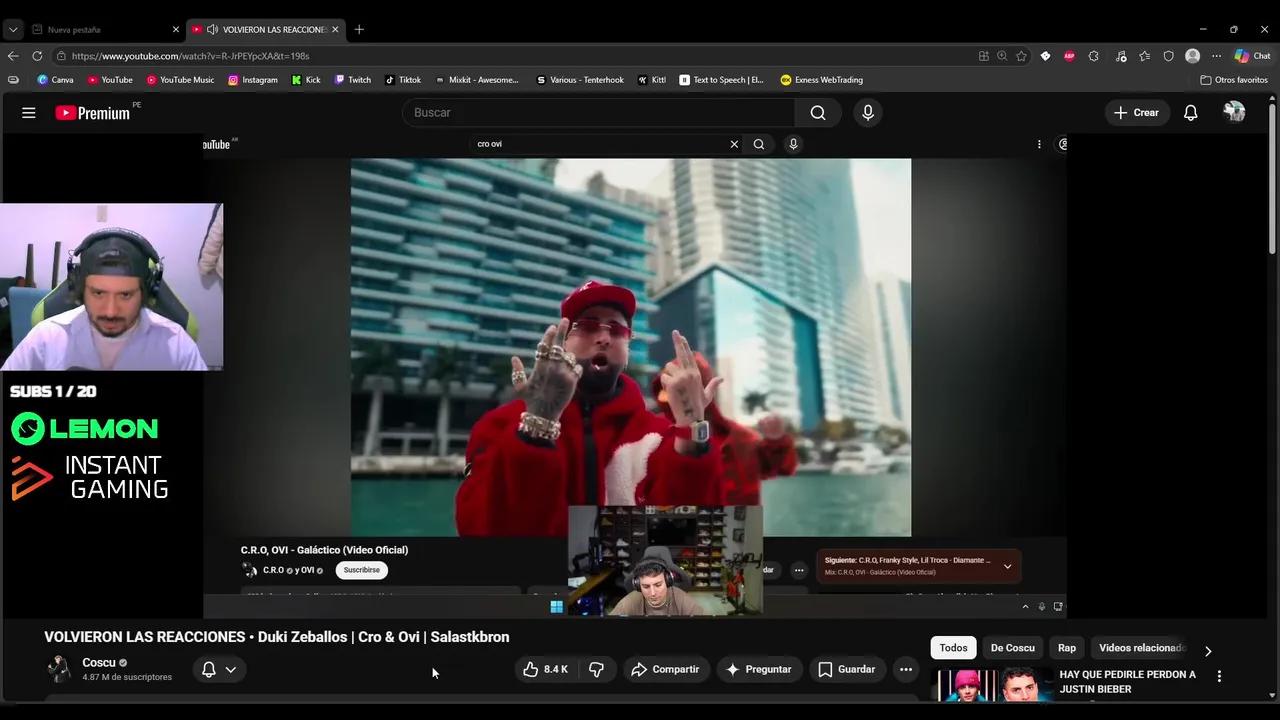The height and width of the screenshot is (720, 1280).
Task: Expand the Otros favoritos folder
Action: tap(1234, 80)
